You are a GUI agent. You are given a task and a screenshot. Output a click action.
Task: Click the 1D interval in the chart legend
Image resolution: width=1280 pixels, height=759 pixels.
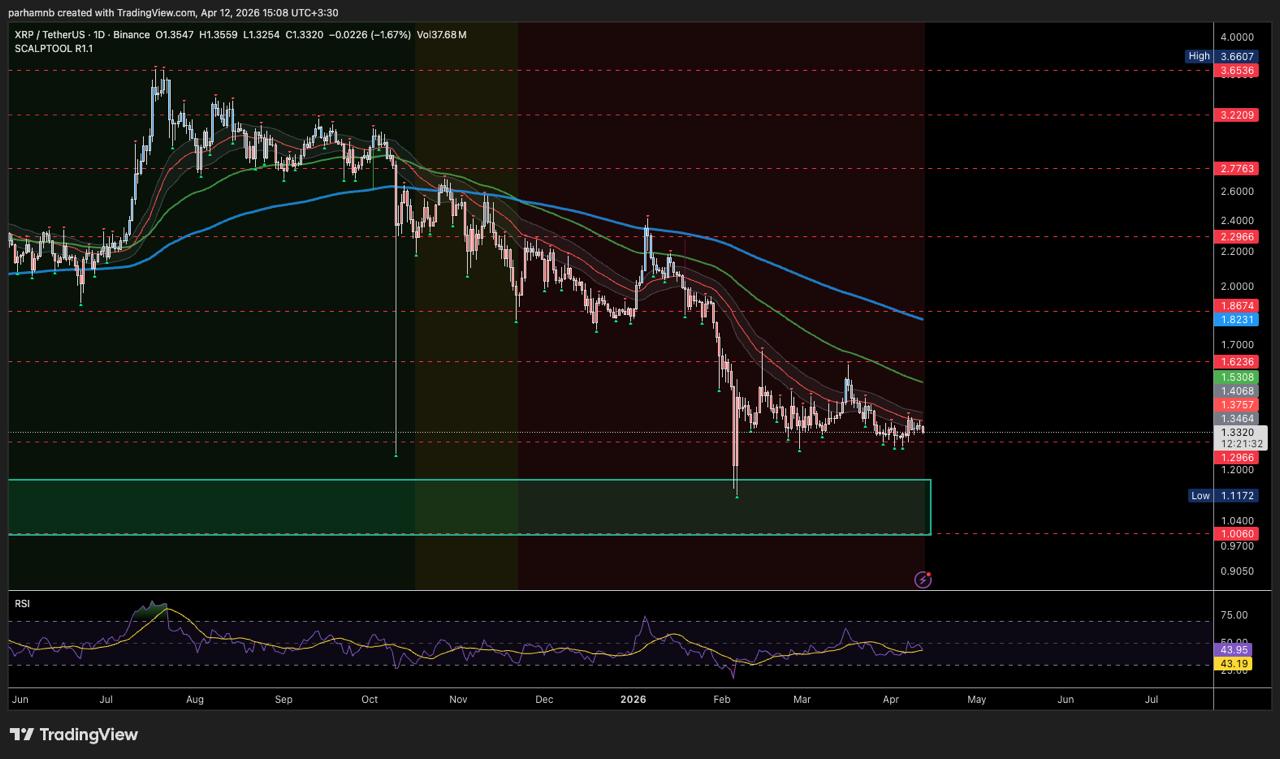[x=102, y=35]
